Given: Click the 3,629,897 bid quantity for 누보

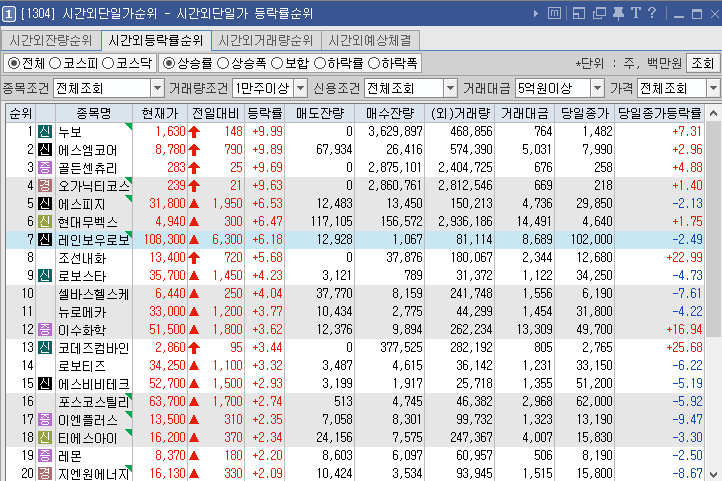Looking at the screenshot, I should coord(396,132).
